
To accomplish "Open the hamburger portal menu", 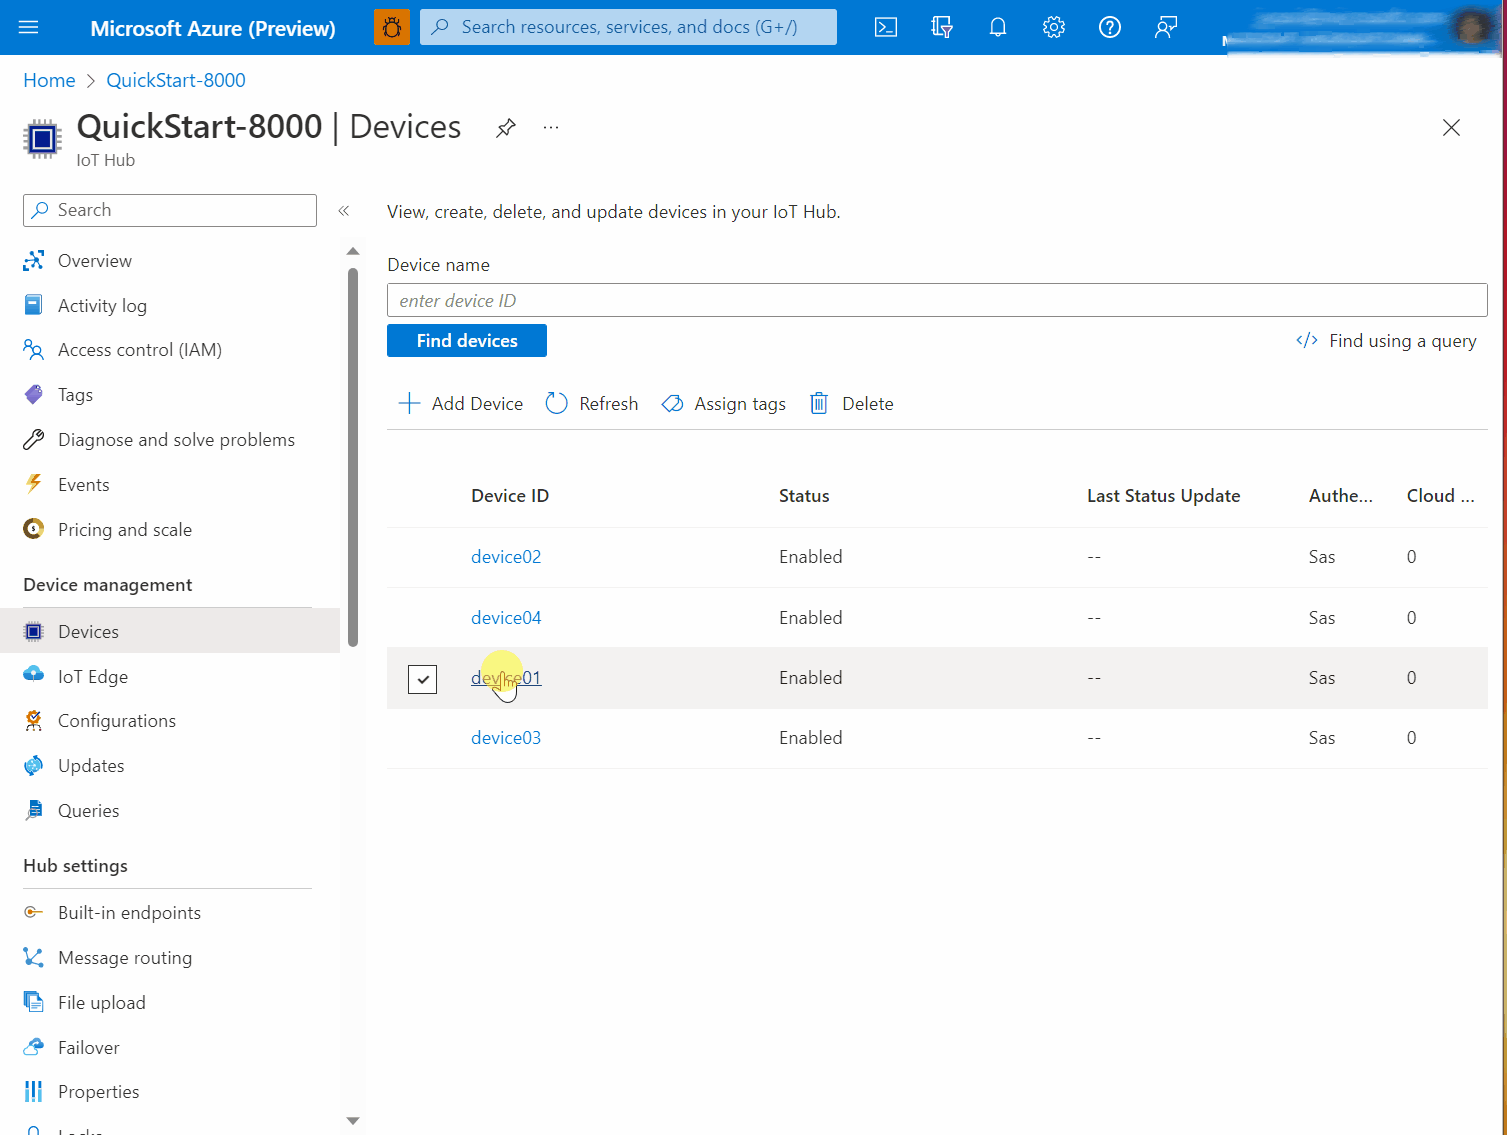I will click(29, 27).
